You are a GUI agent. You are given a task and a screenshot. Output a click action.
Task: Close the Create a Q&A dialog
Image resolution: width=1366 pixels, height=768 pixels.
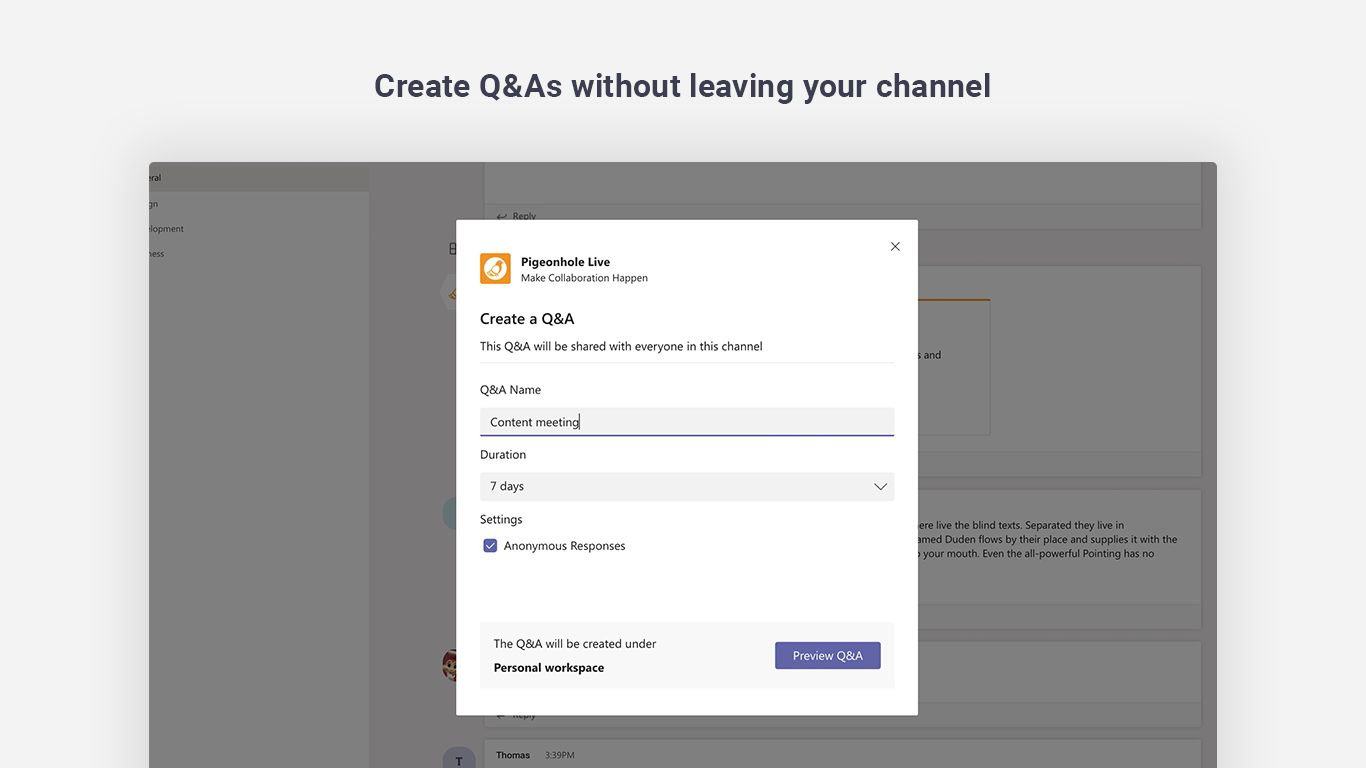tap(895, 247)
